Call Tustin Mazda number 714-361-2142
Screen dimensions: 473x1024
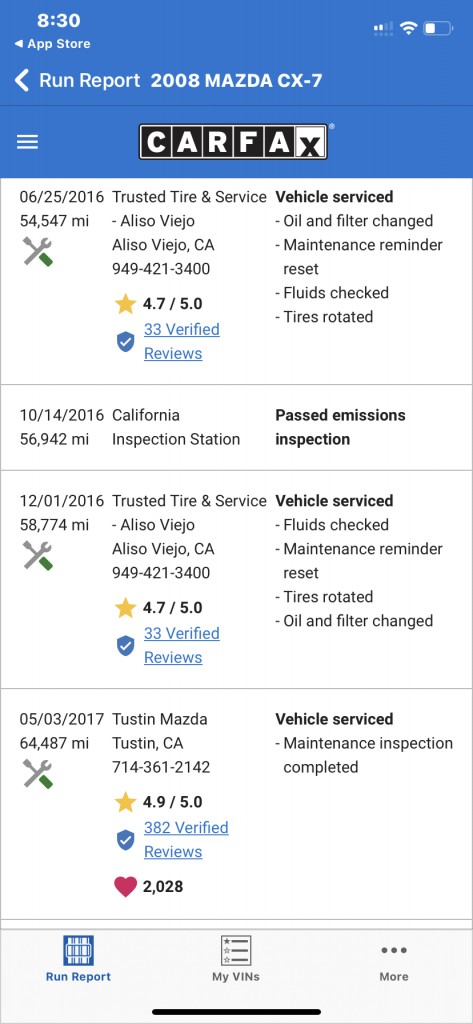click(161, 767)
